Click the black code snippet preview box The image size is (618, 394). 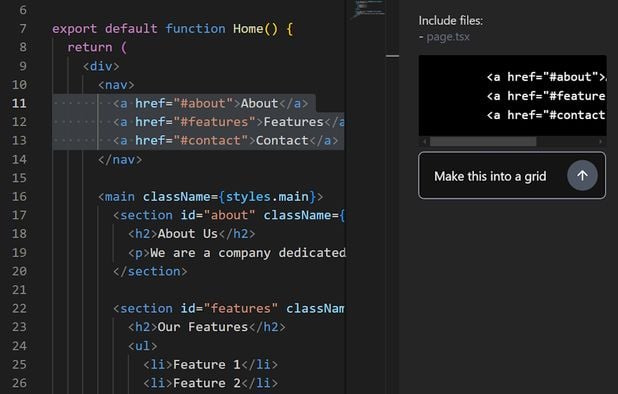coord(512,96)
